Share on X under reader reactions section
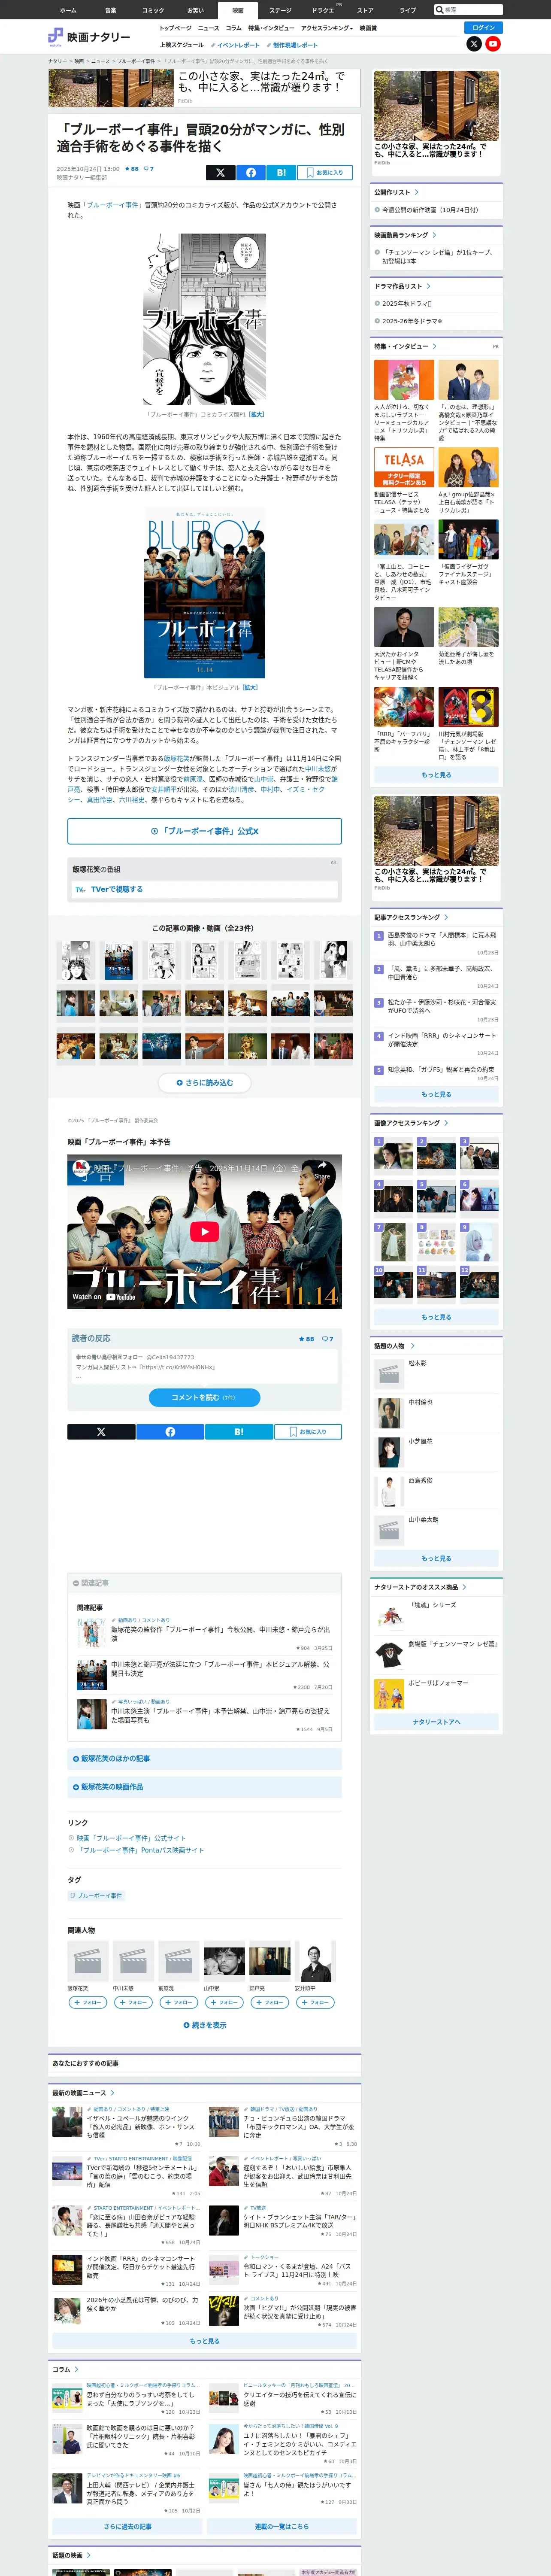The image size is (551, 2576). (x=101, y=1432)
